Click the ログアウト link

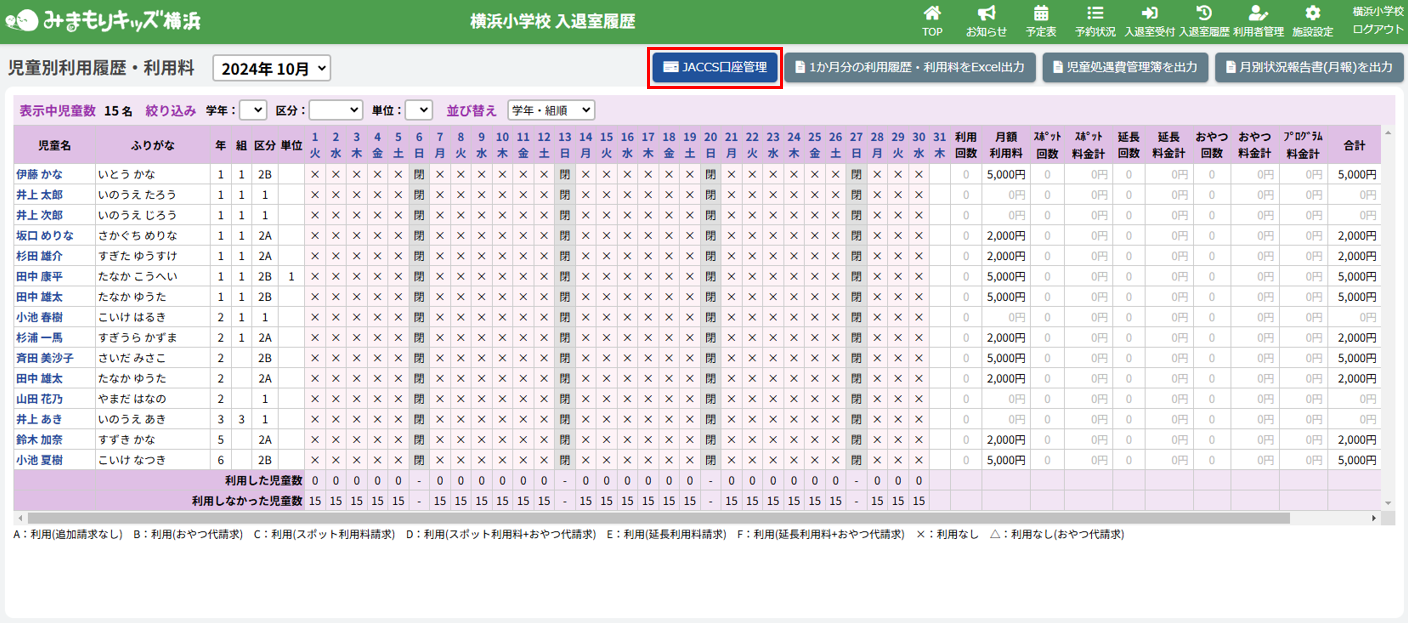pos(1377,30)
